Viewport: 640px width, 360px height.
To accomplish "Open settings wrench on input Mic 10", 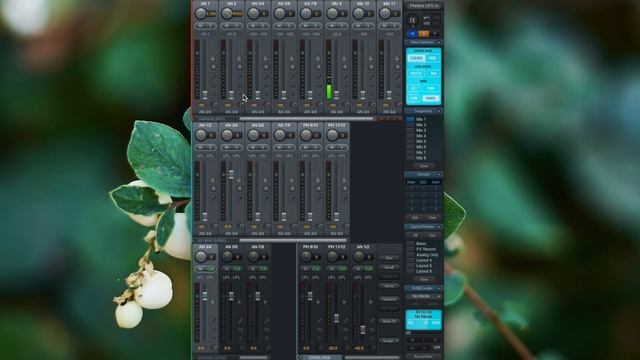I will [x=371, y=76].
